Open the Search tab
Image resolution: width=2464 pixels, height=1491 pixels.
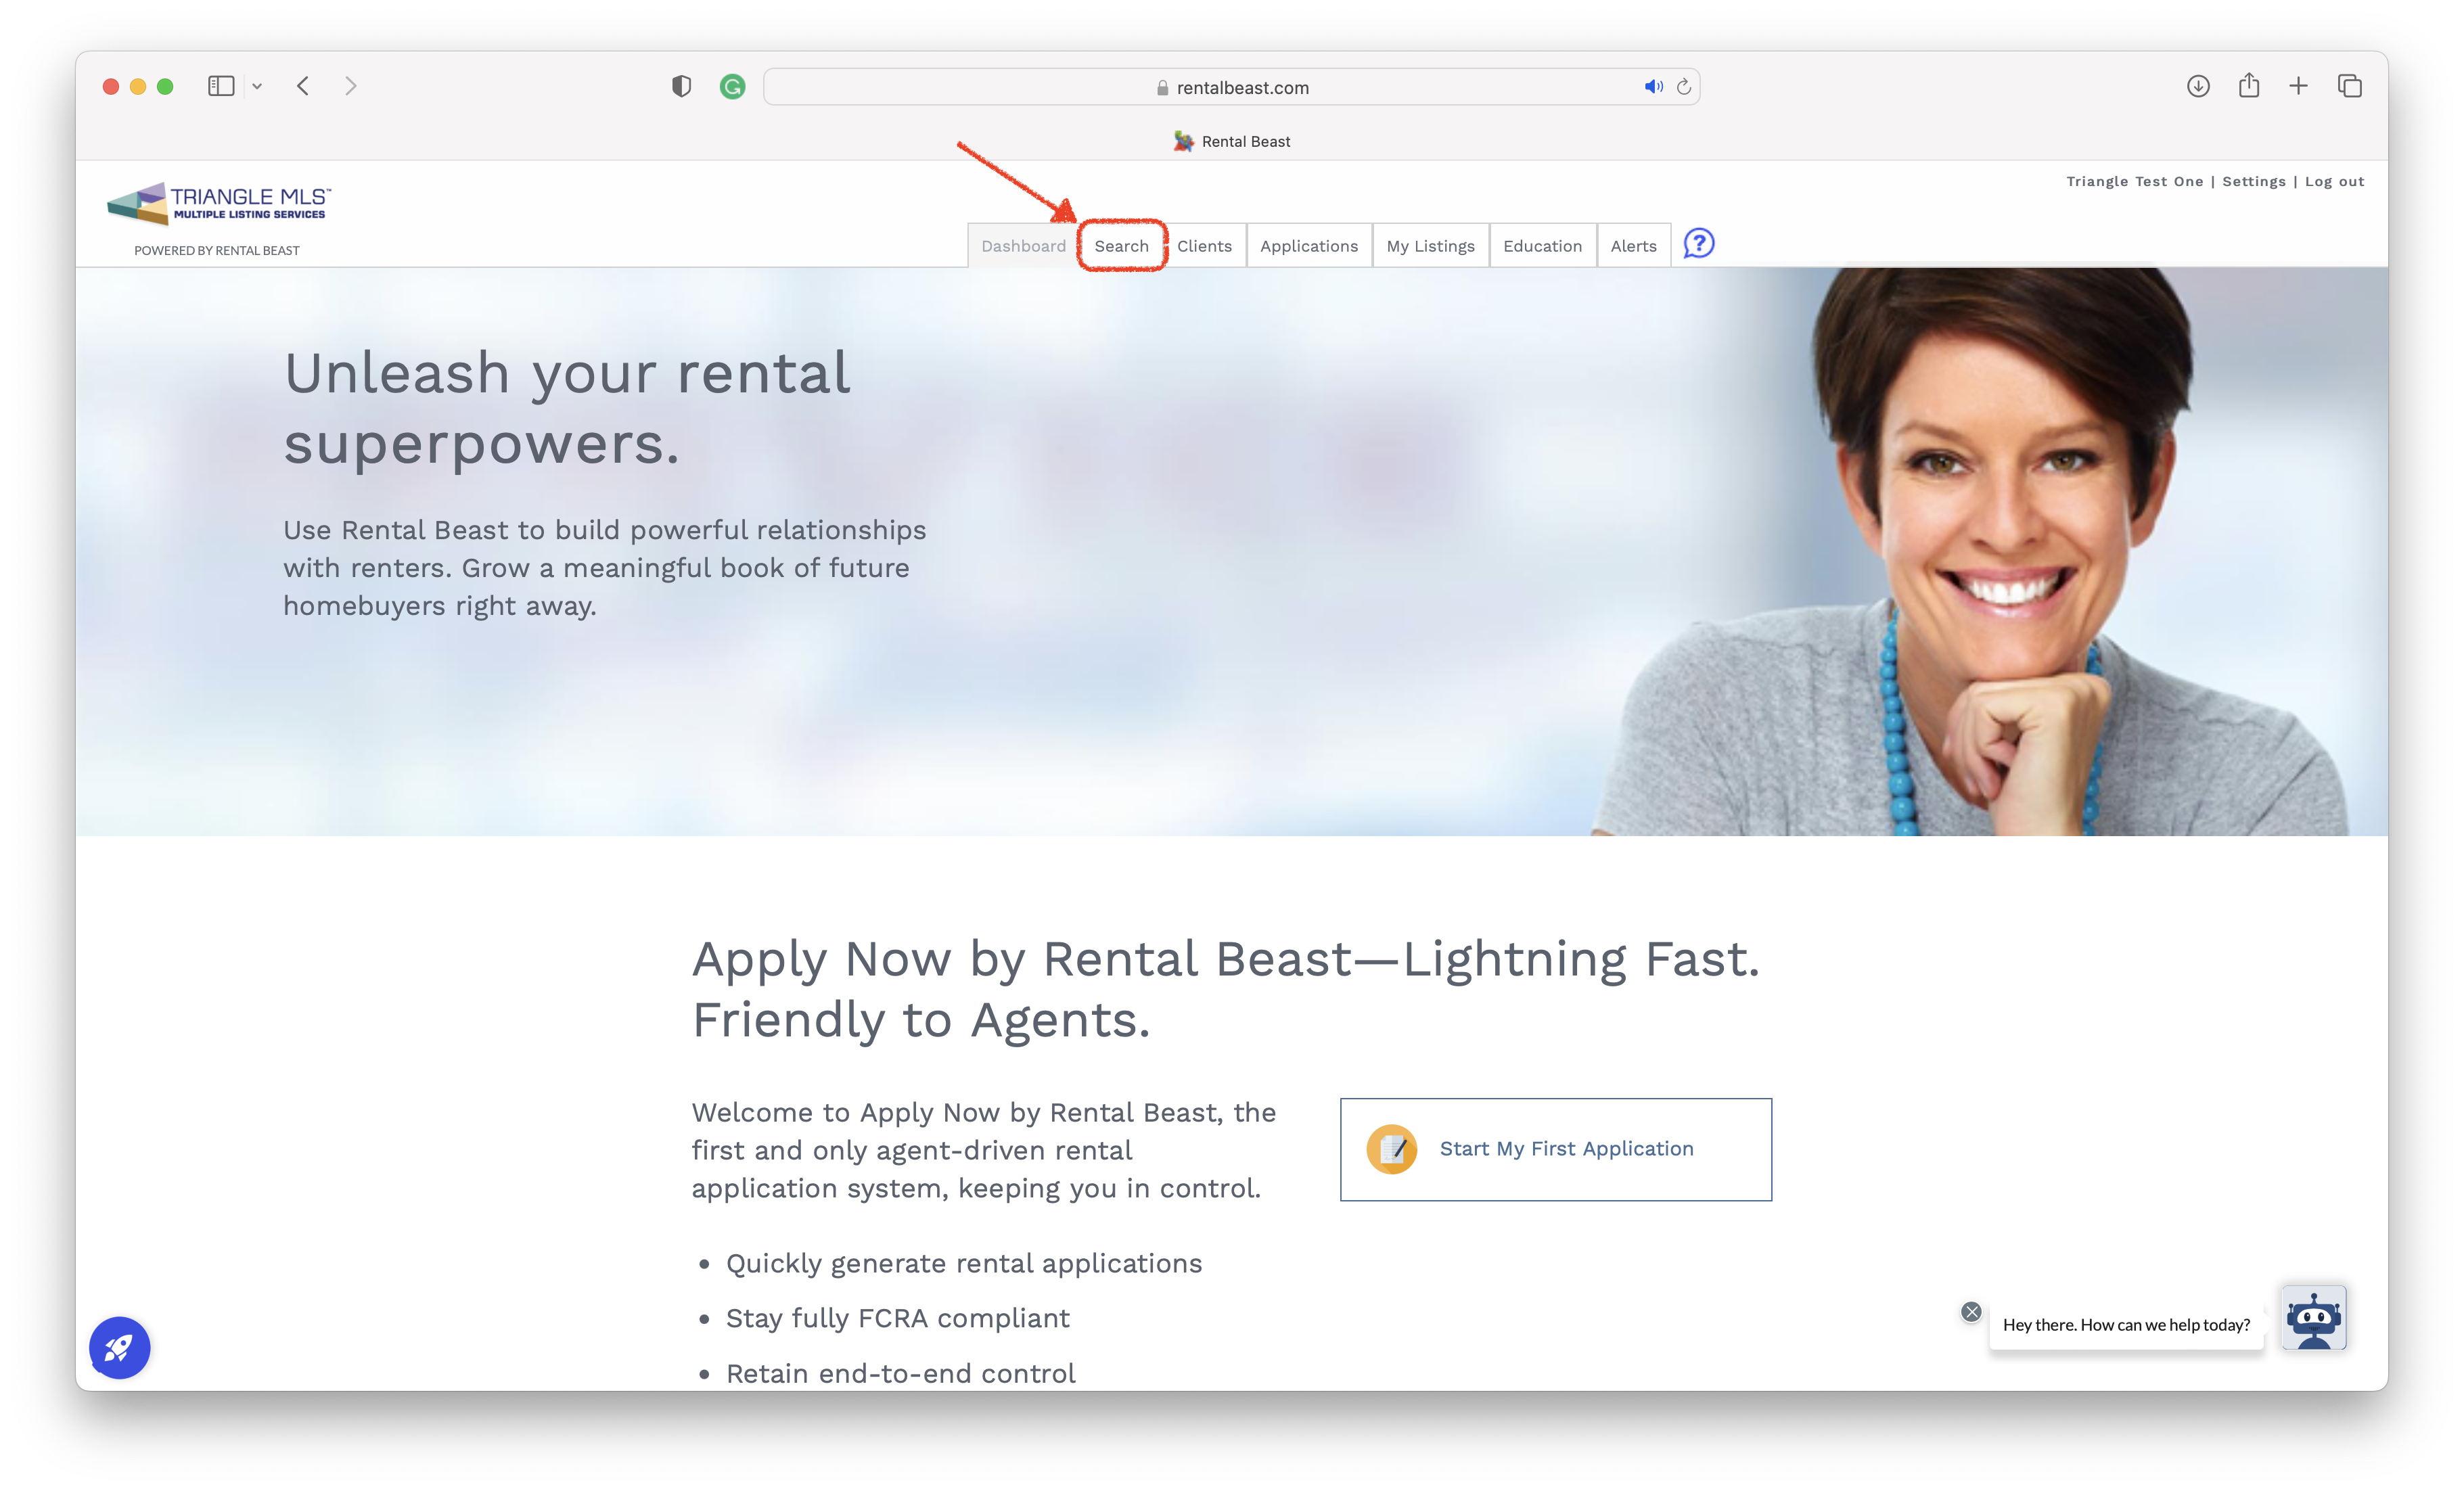pyautogui.click(x=1121, y=246)
